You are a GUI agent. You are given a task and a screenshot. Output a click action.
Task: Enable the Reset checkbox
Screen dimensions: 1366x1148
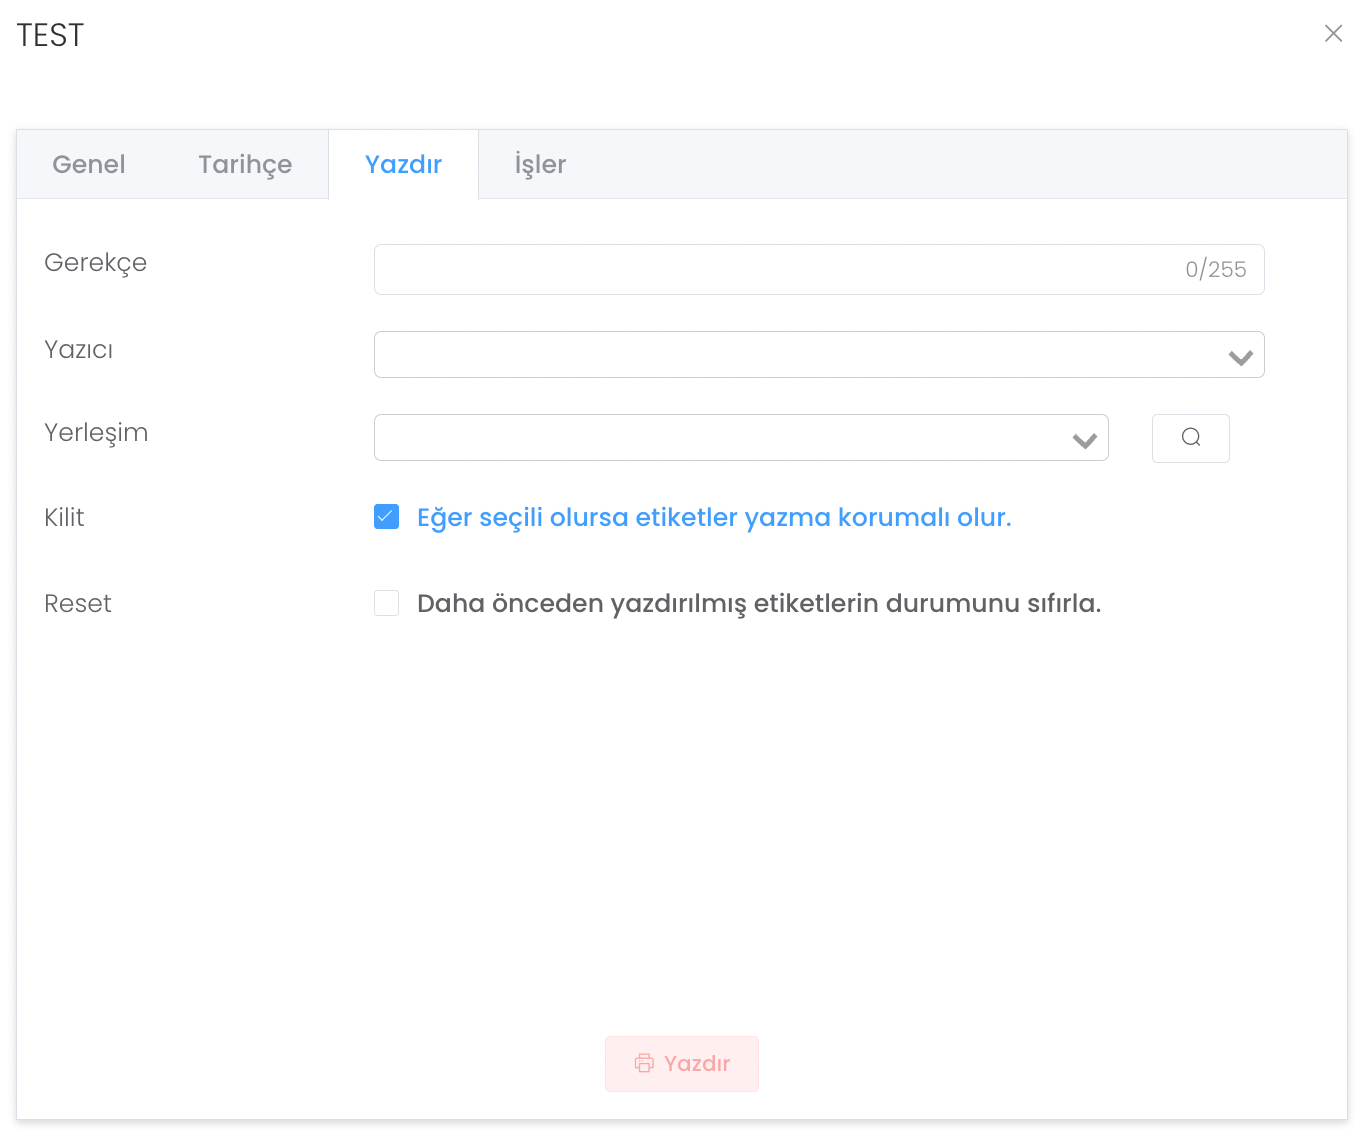[387, 603]
